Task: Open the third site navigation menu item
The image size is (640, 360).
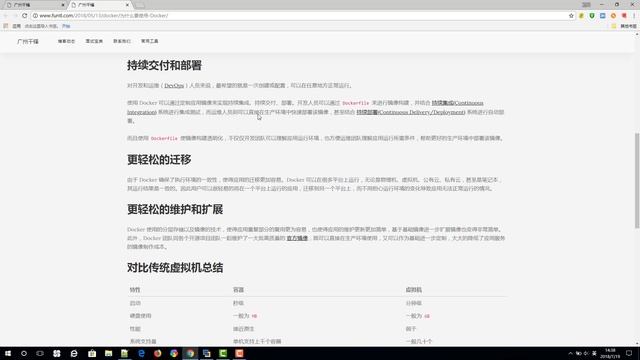Action: (x=122, y=41)
